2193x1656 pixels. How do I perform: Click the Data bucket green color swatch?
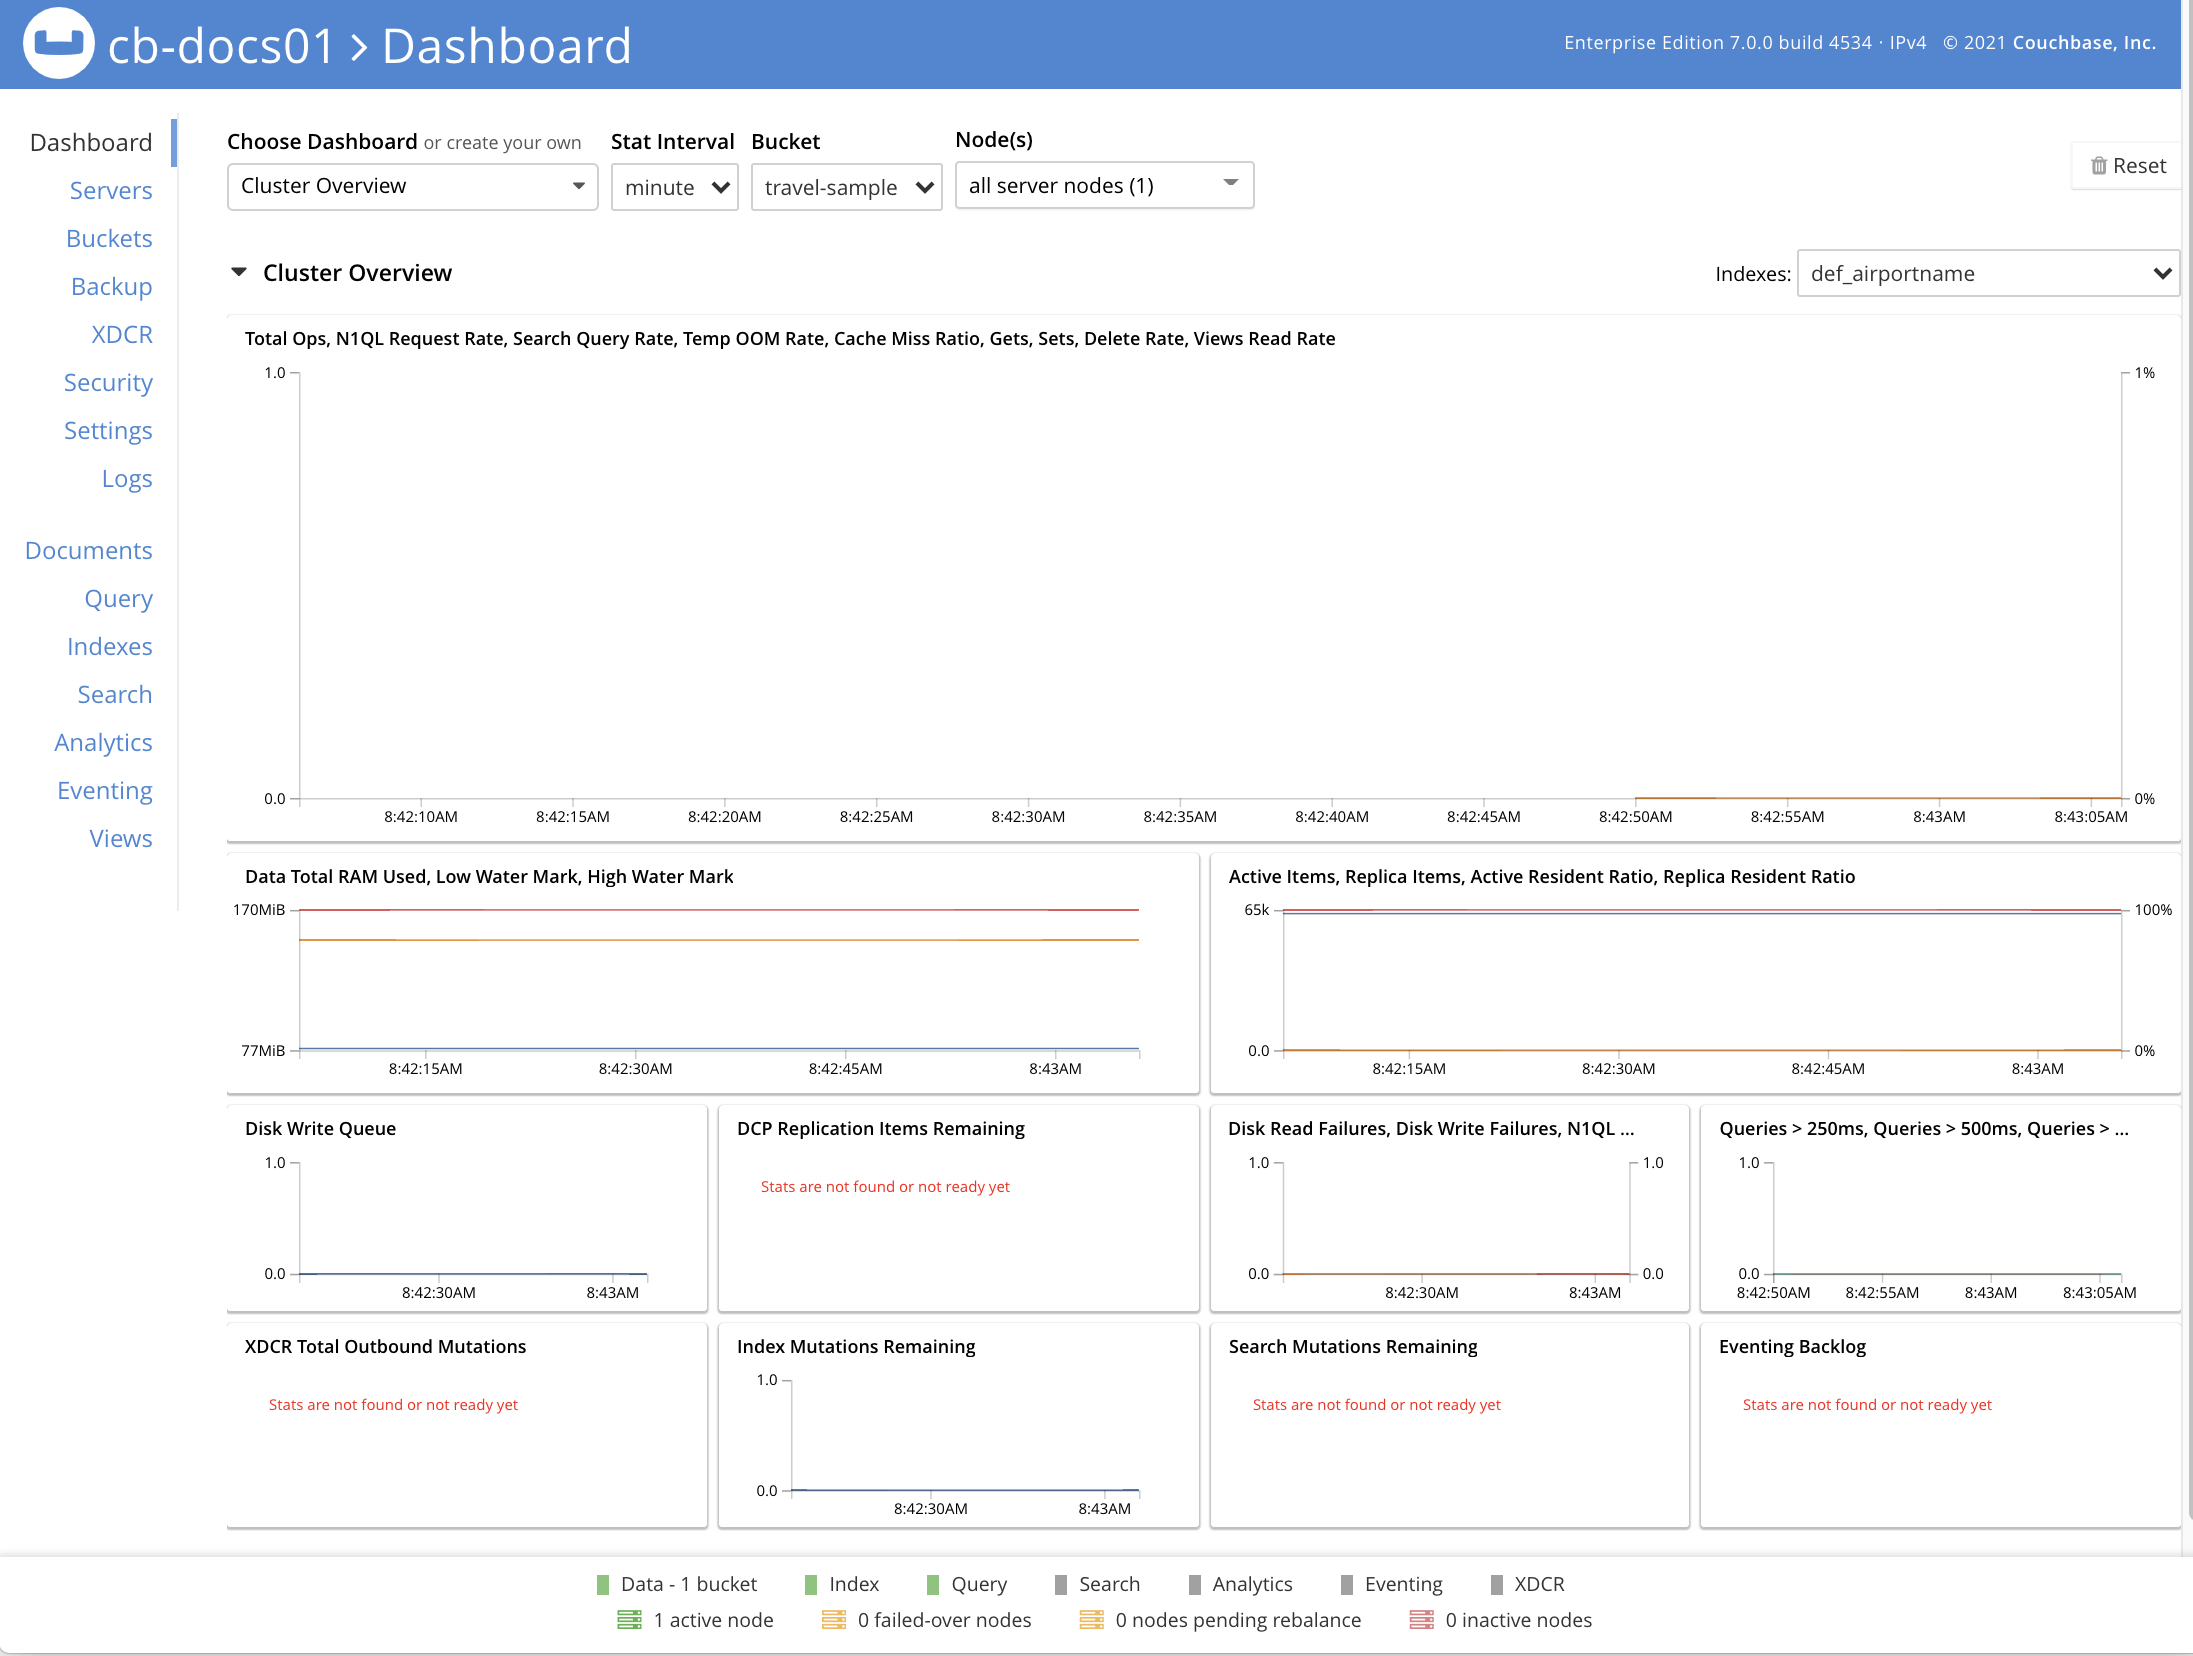tap(603, 1583)
